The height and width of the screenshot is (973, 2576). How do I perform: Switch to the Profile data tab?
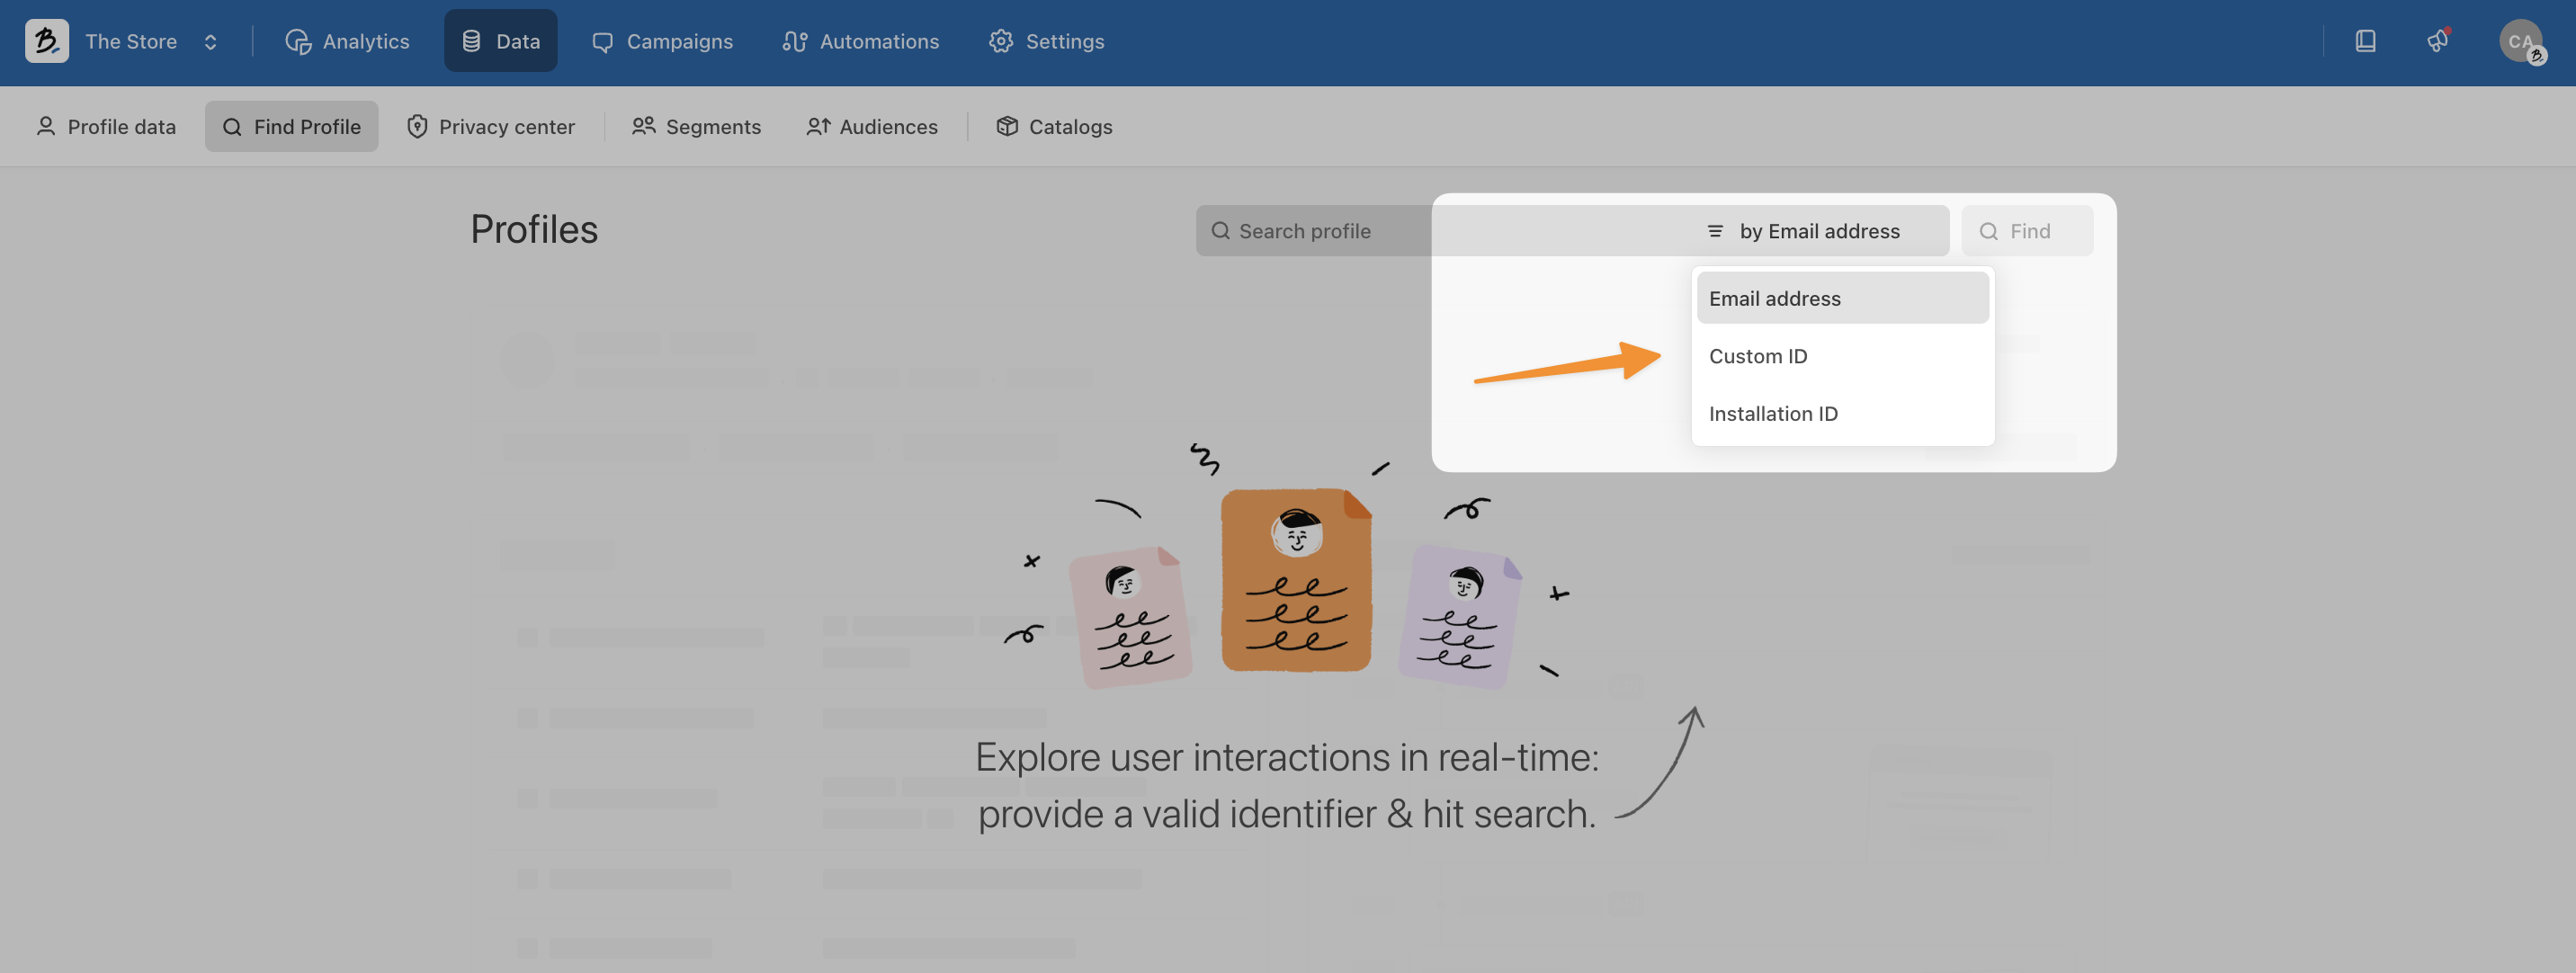coord(106,127)
